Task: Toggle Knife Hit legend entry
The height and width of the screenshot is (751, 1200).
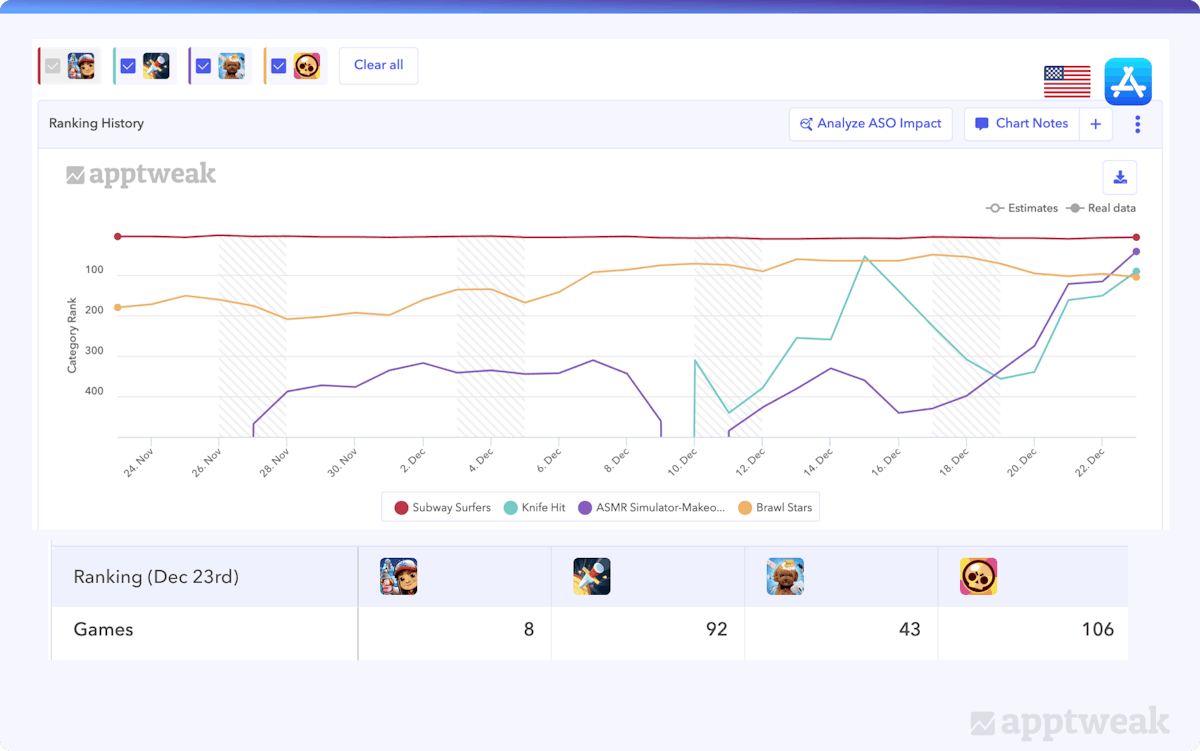Action: (534, 507)
